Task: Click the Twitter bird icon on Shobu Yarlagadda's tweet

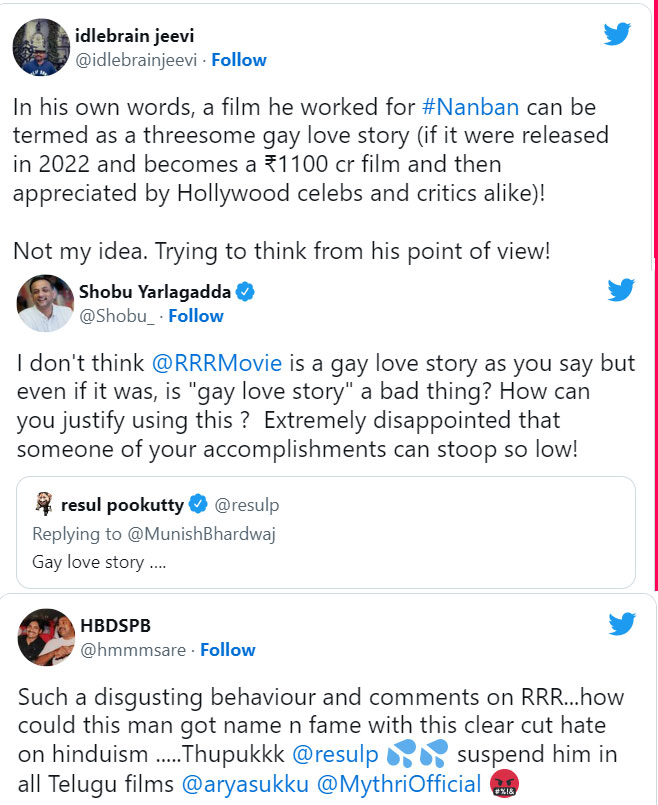Action: pos(621,290)
